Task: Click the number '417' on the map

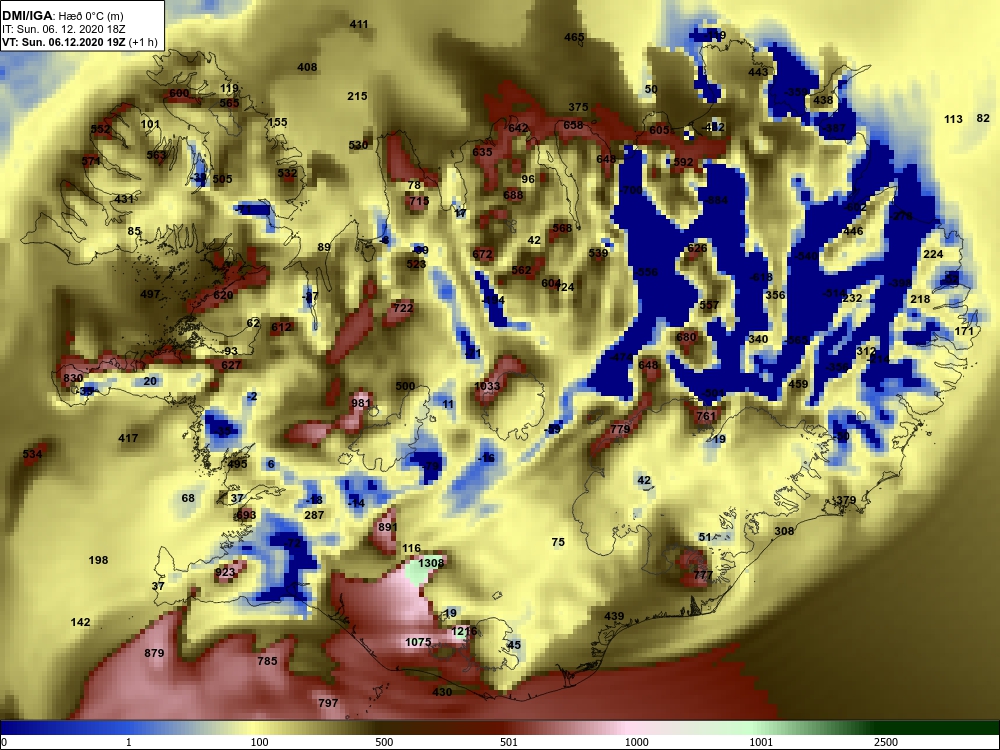Action: [128, 438]
